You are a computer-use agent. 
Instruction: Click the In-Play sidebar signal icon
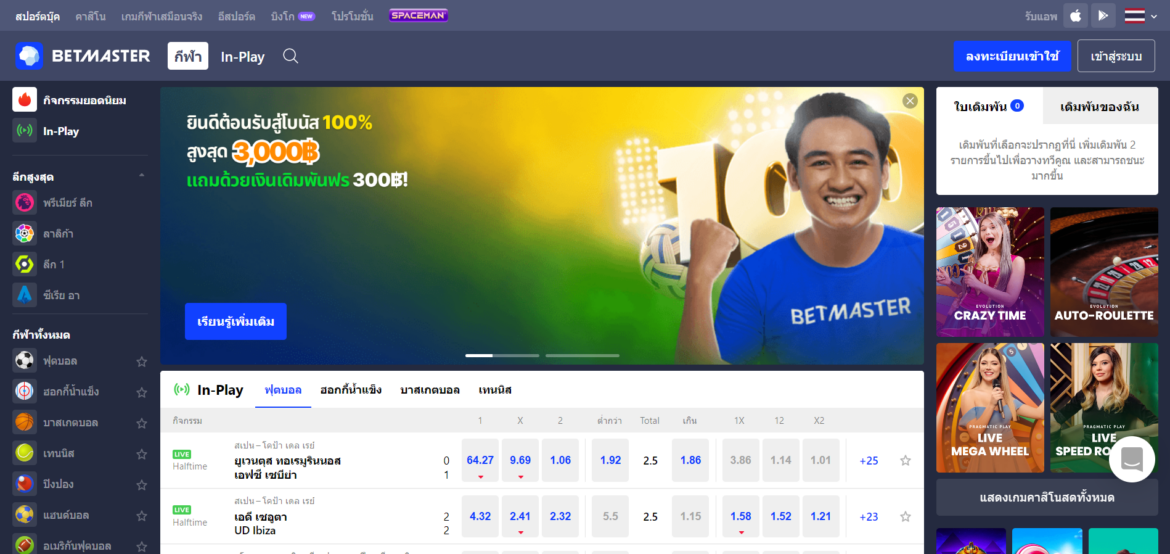click(25, 131)
